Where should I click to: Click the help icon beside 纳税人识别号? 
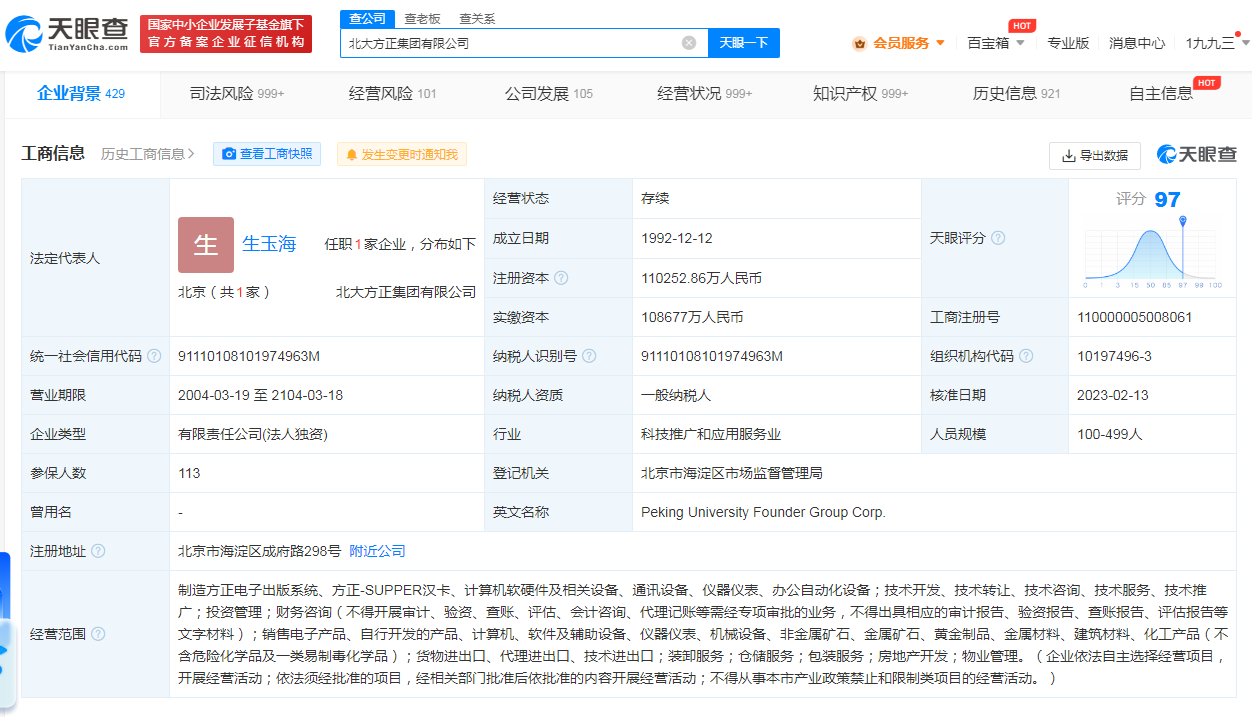click(589, 356)
